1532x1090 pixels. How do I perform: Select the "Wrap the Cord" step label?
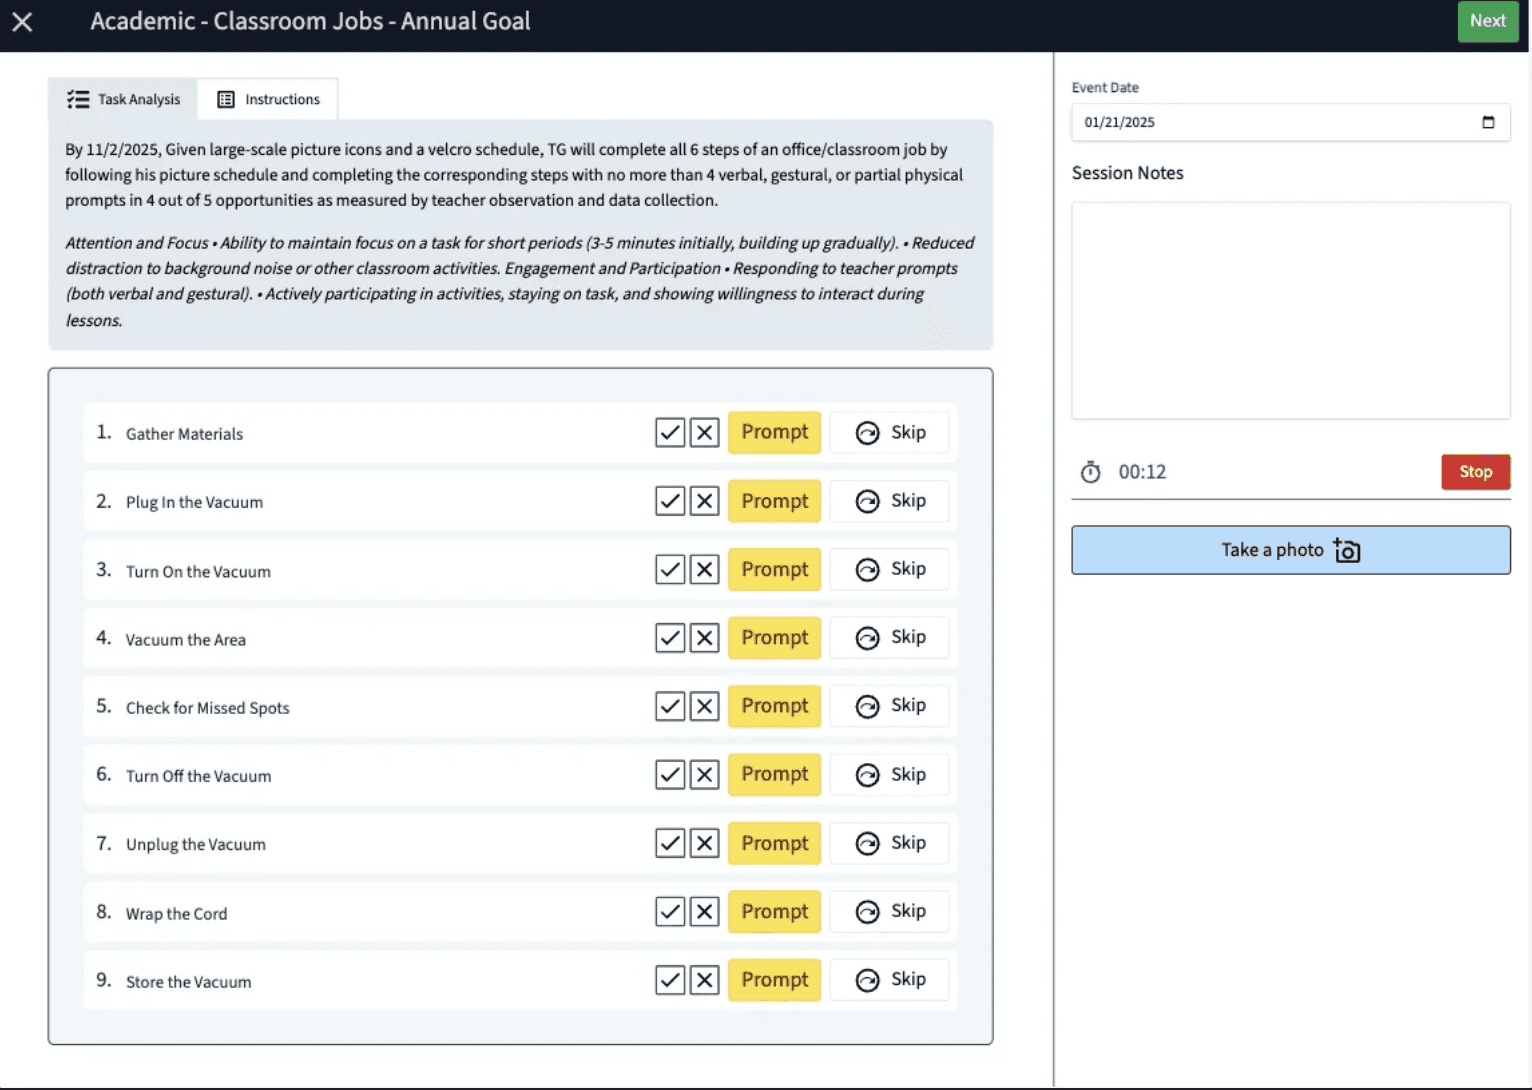click(x=176, y=914)
